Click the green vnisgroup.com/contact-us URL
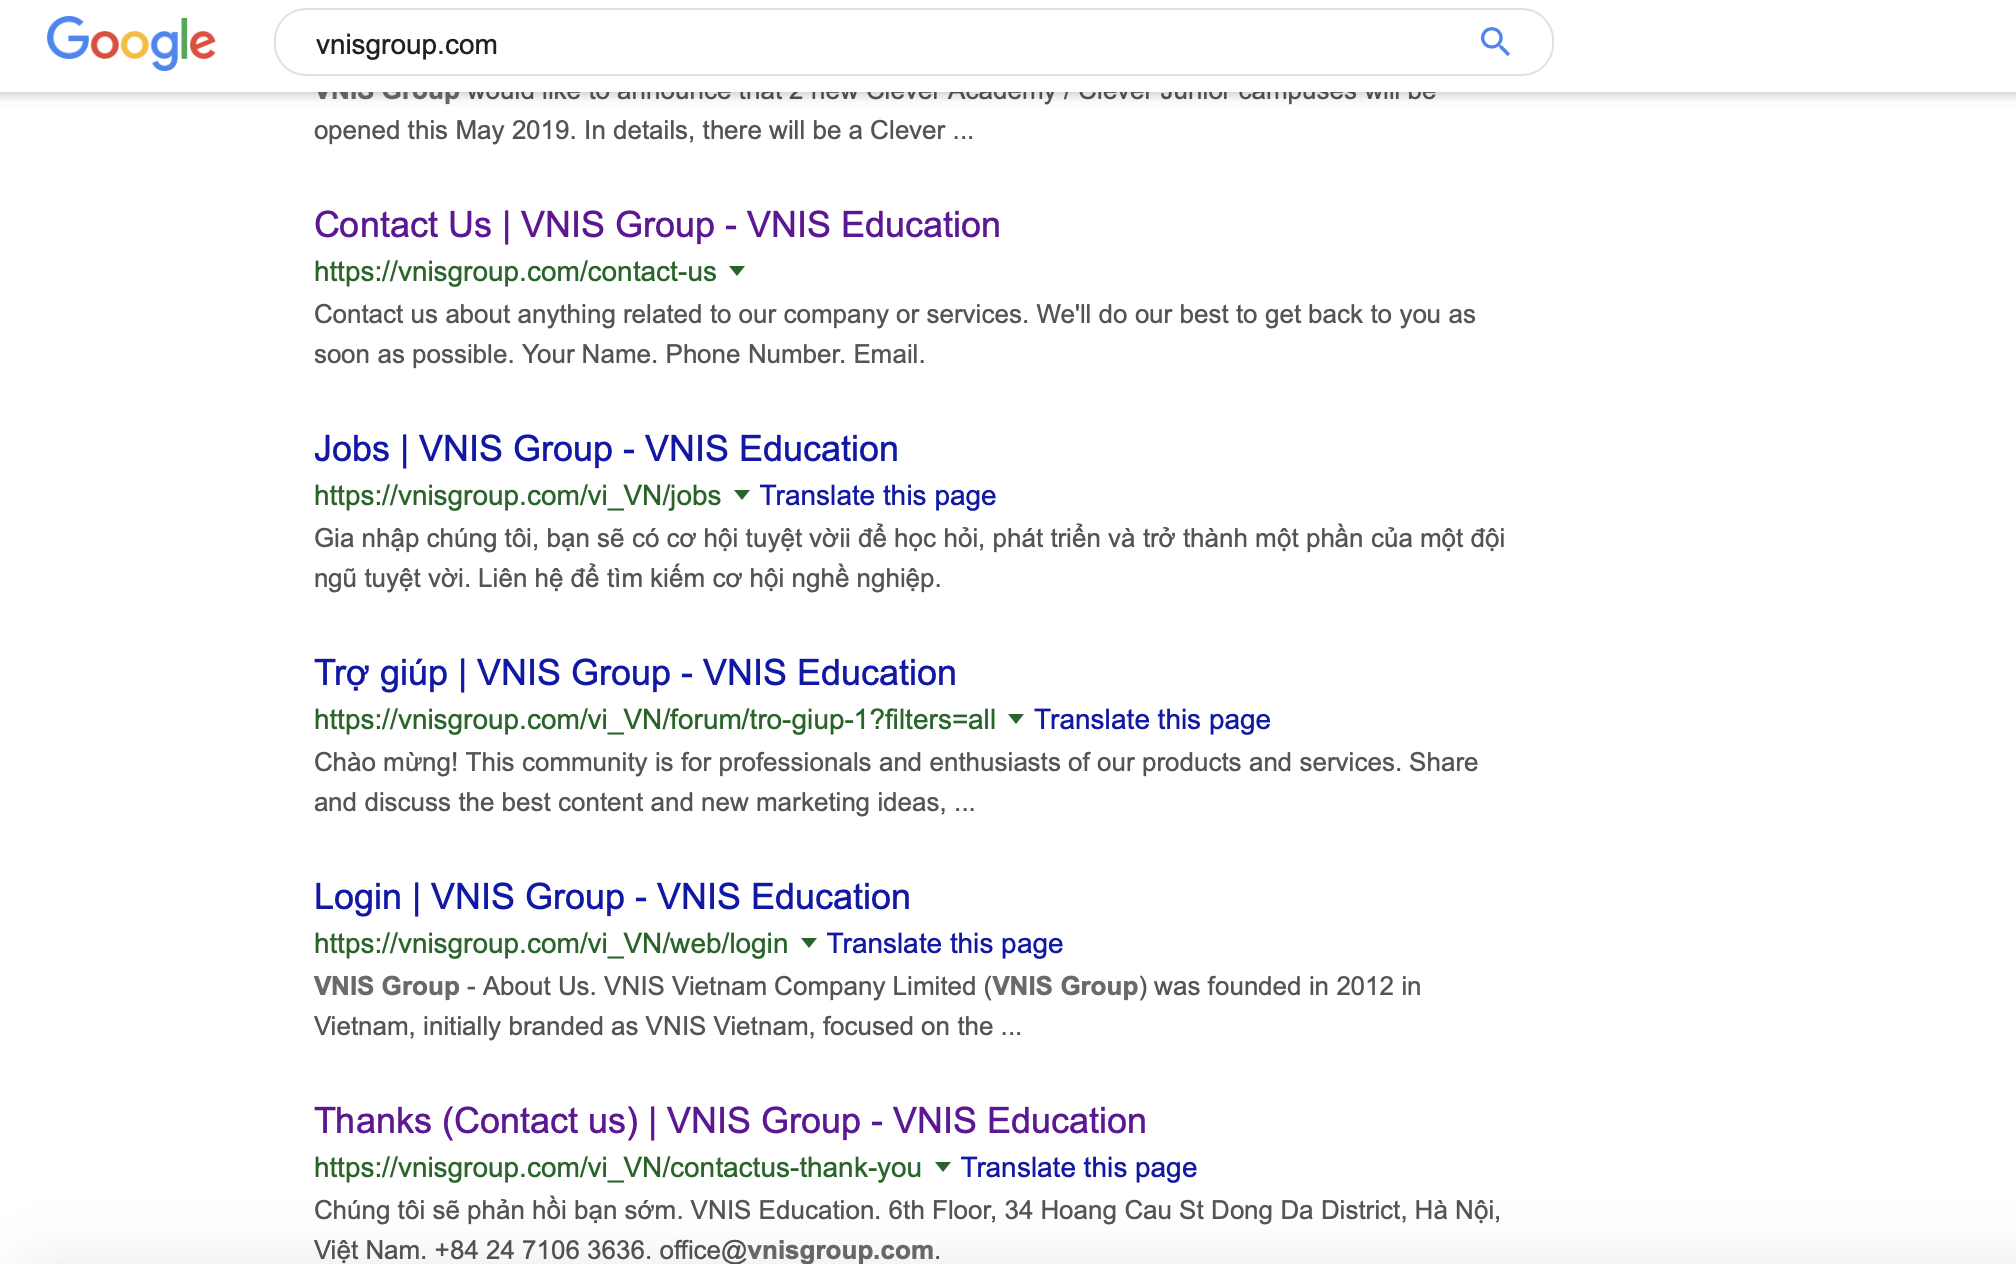Screen dimensions: 2016x1264 514,272
